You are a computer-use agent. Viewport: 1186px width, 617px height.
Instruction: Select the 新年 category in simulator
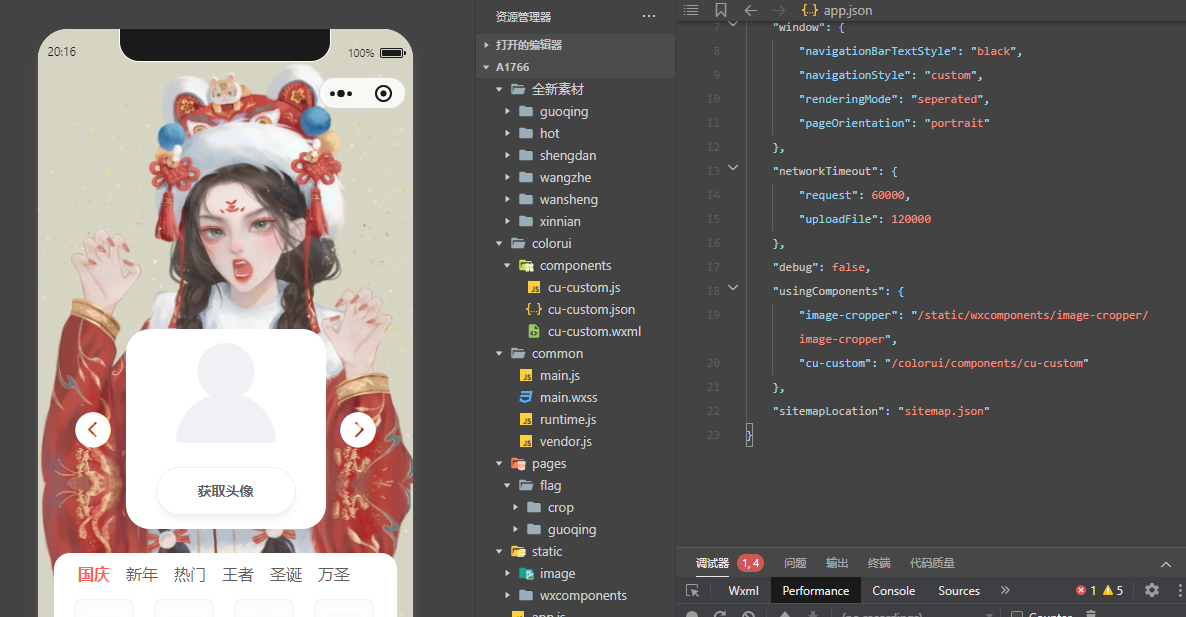[141, 575]
